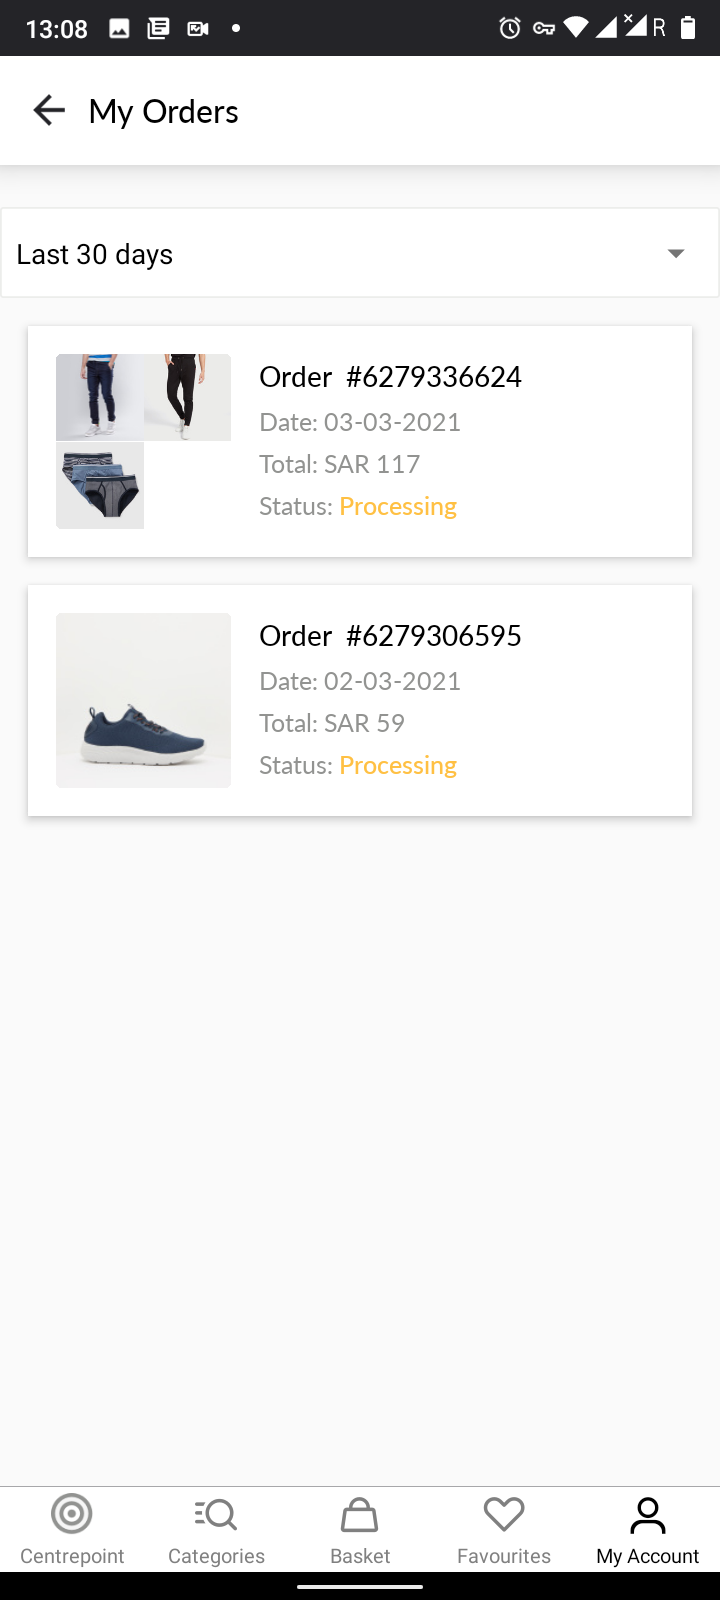Expand the Last 30 days dropdown arrow

pos(676,254)
